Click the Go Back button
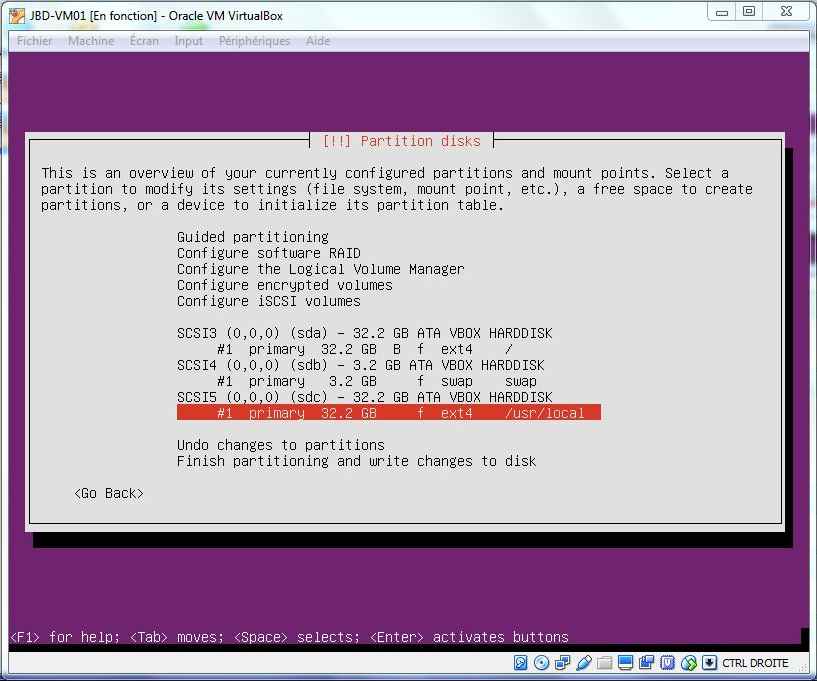 click(x=109, y=493)
